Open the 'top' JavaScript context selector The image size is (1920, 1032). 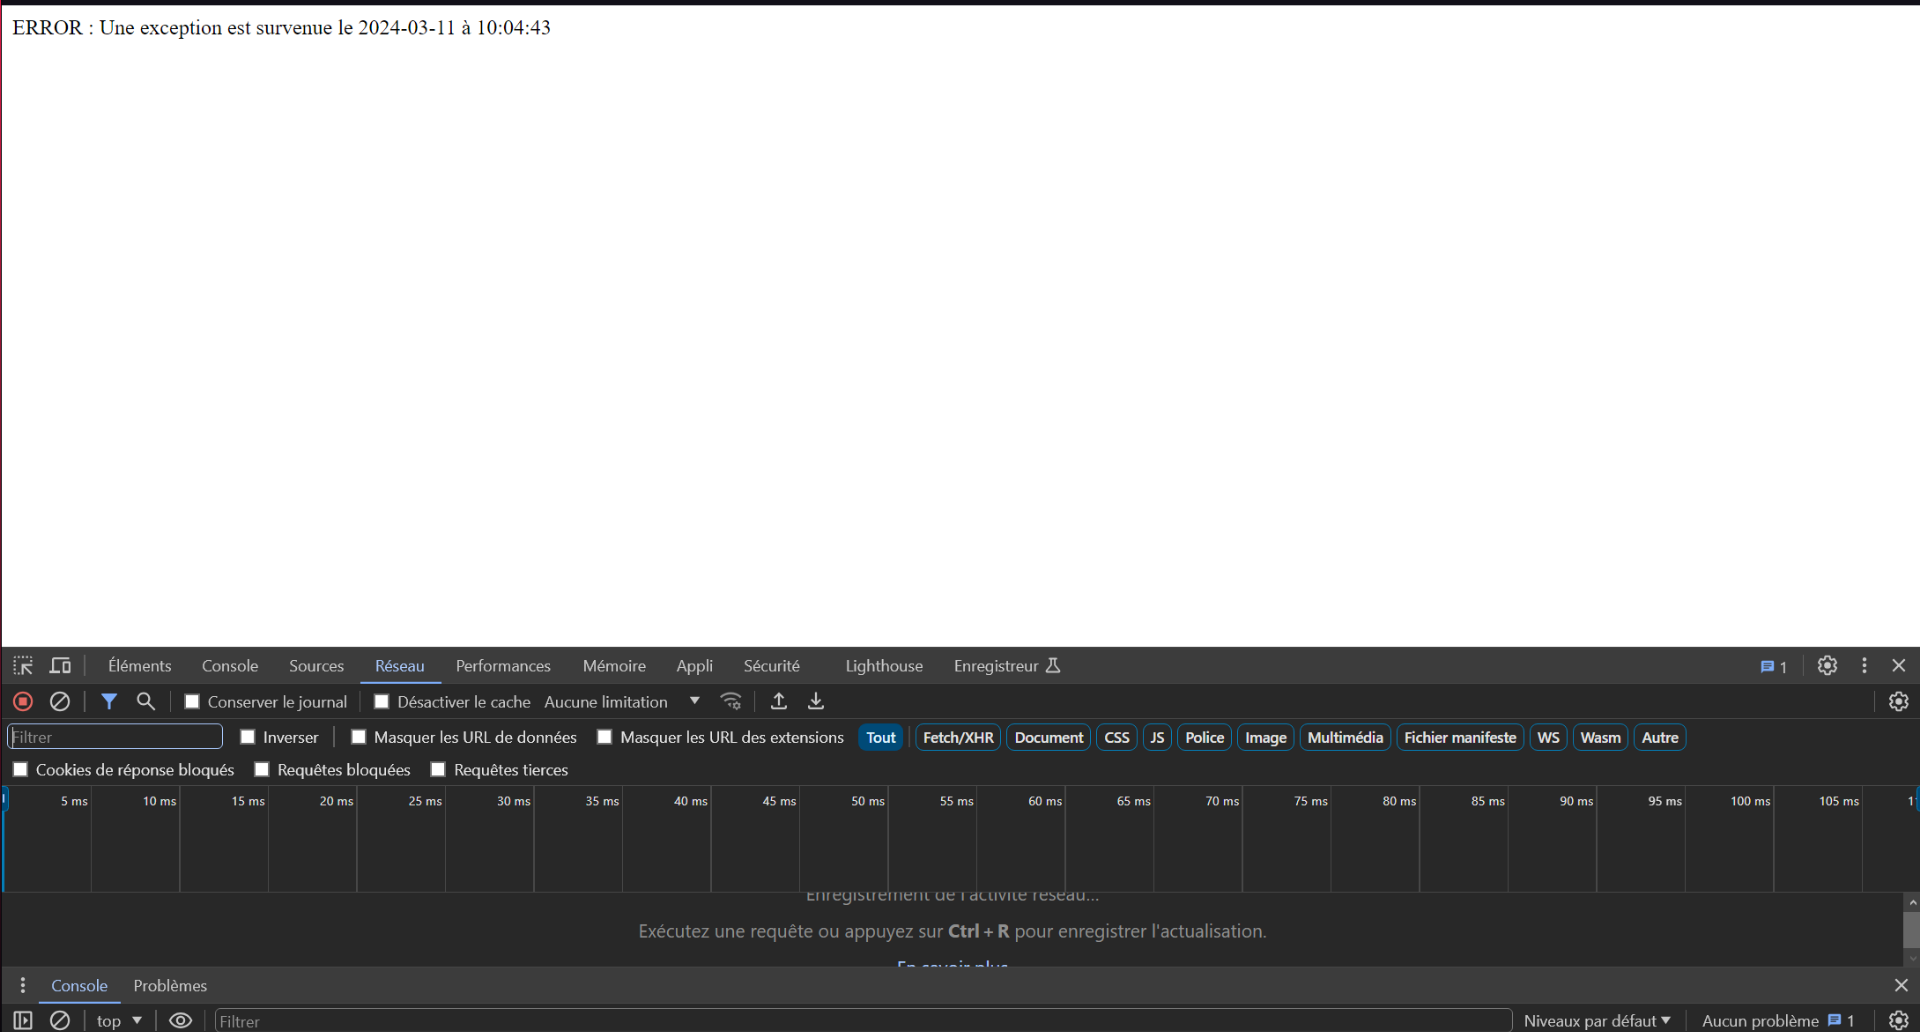tap(119, 1020)
